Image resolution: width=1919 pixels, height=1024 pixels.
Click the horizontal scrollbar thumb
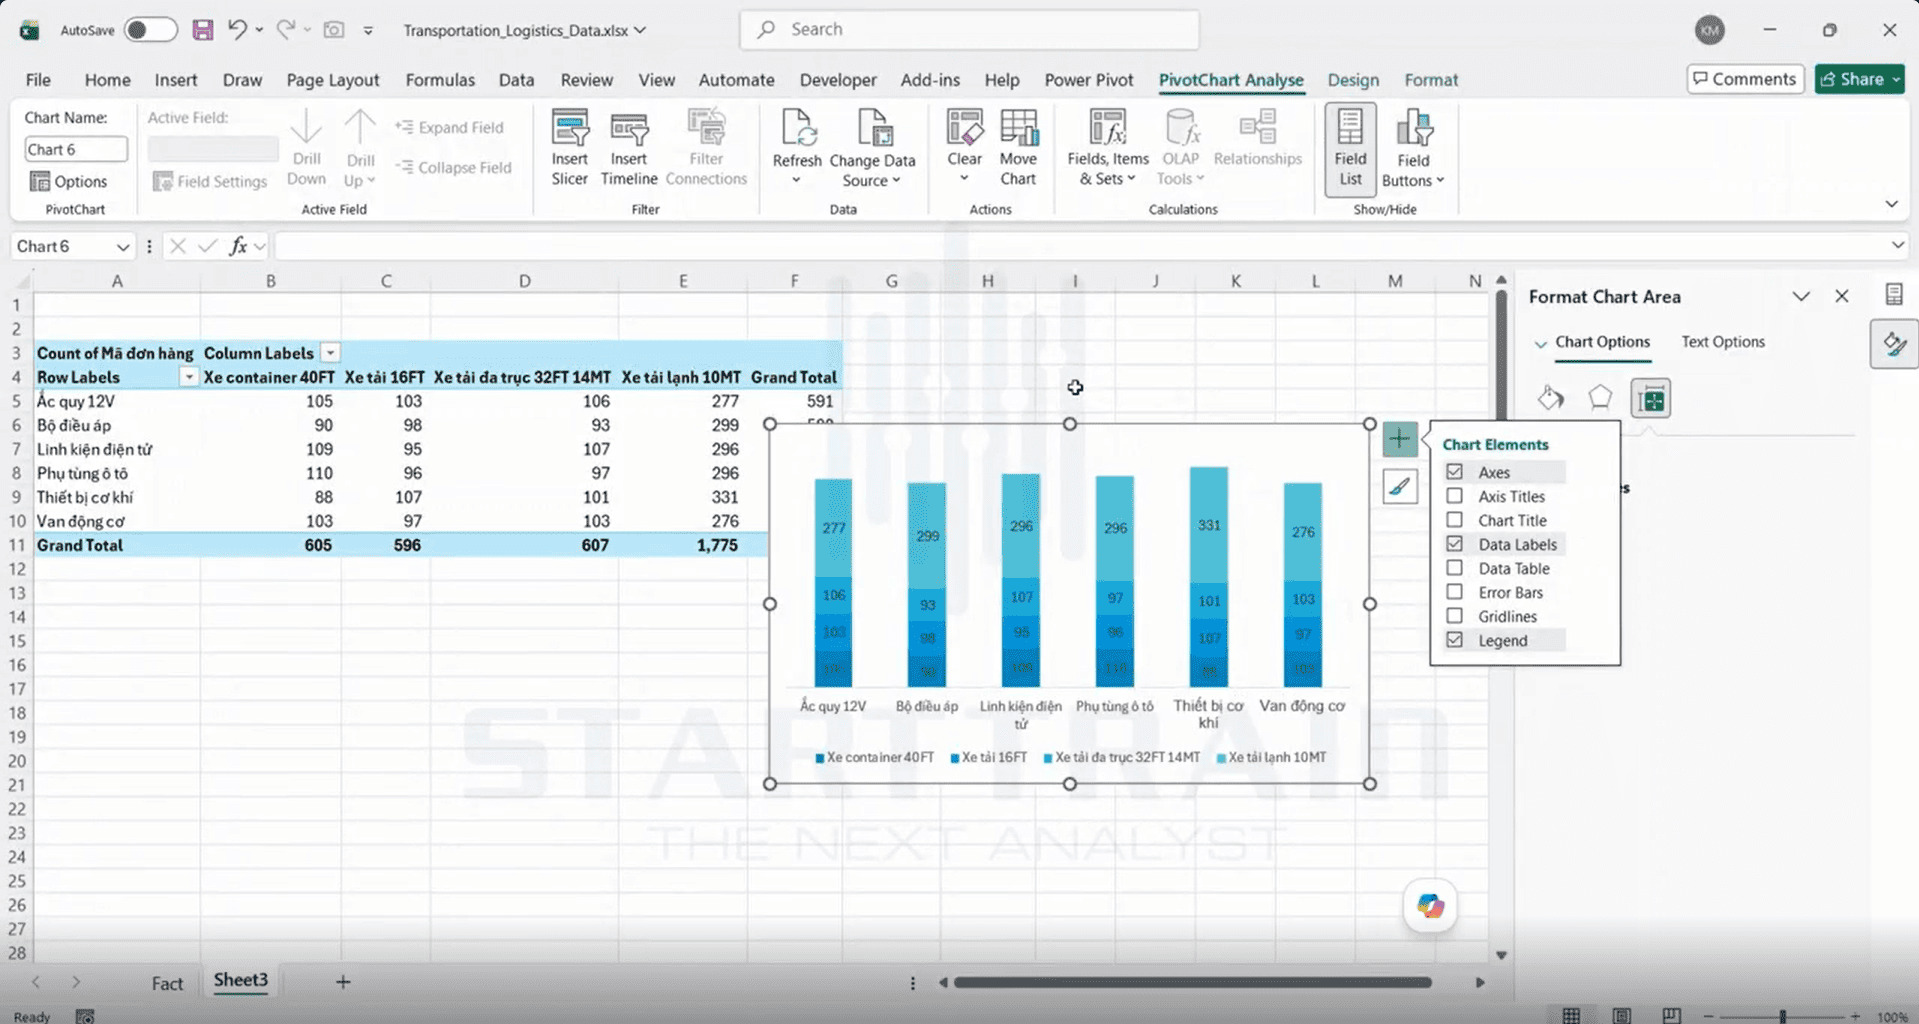[x=1192, y=982]
